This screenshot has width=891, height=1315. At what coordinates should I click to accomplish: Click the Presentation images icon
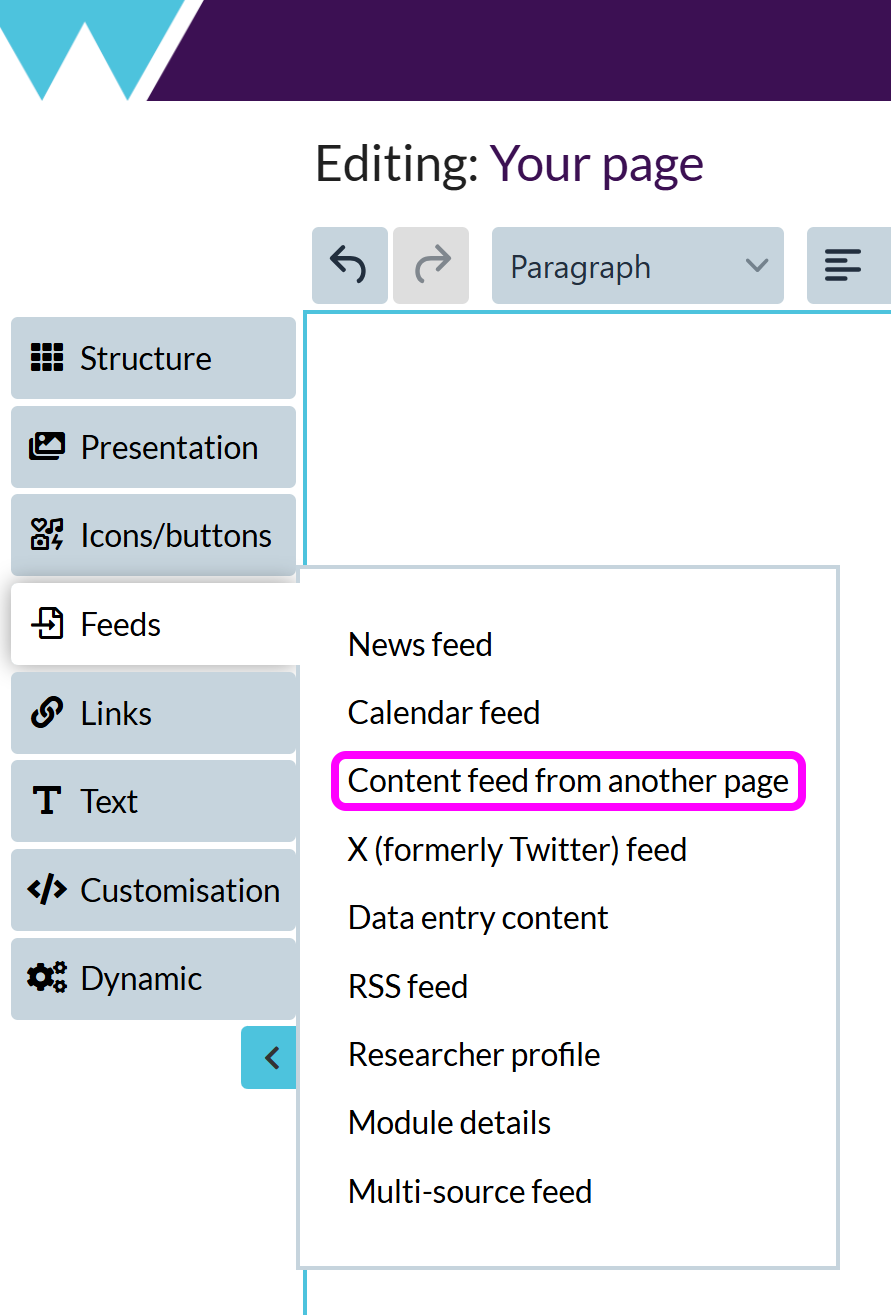[46, 446]
